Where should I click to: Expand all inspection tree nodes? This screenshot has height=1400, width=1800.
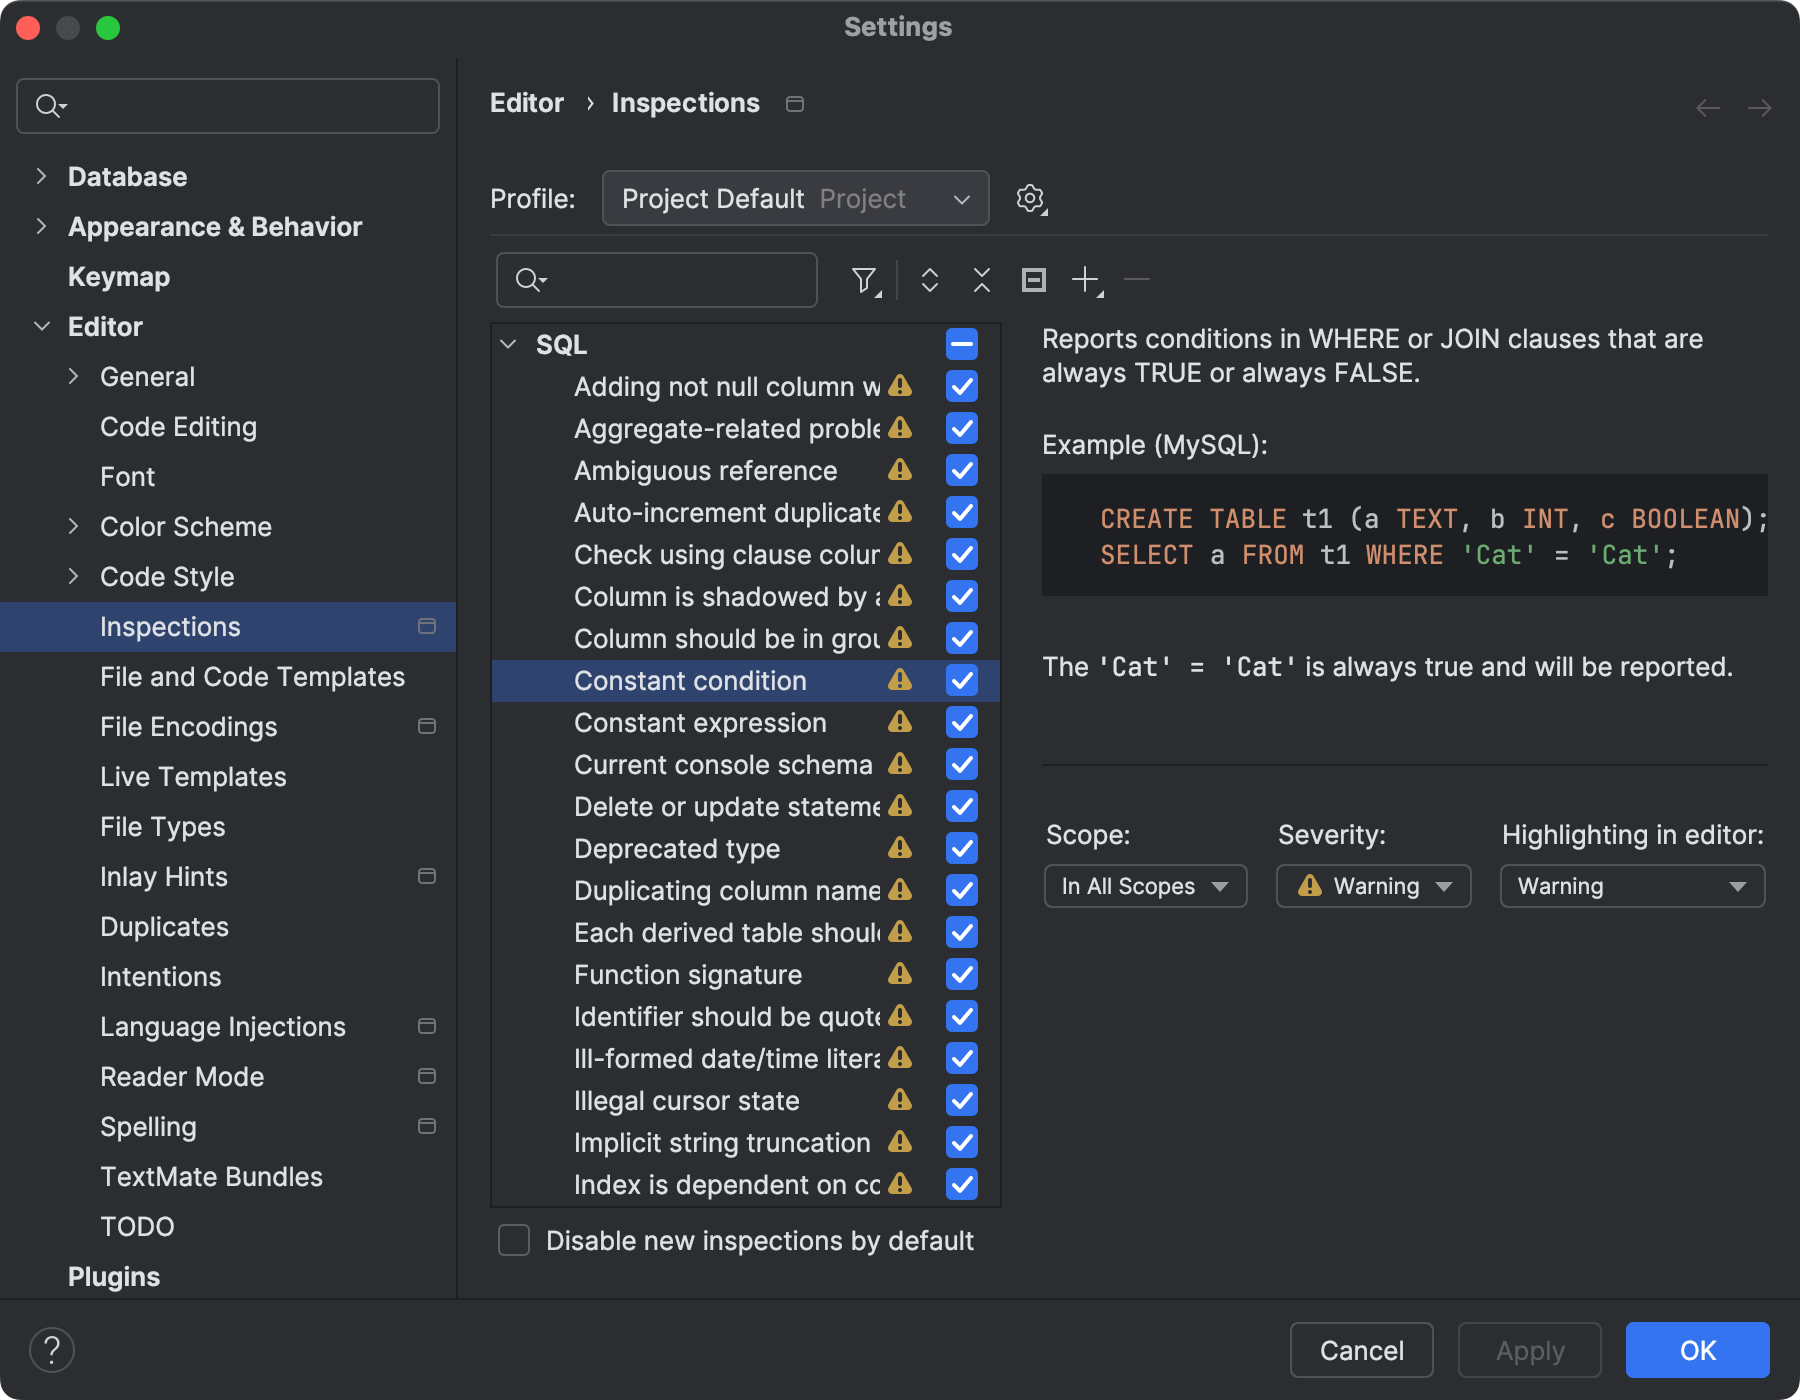(929, 280)
